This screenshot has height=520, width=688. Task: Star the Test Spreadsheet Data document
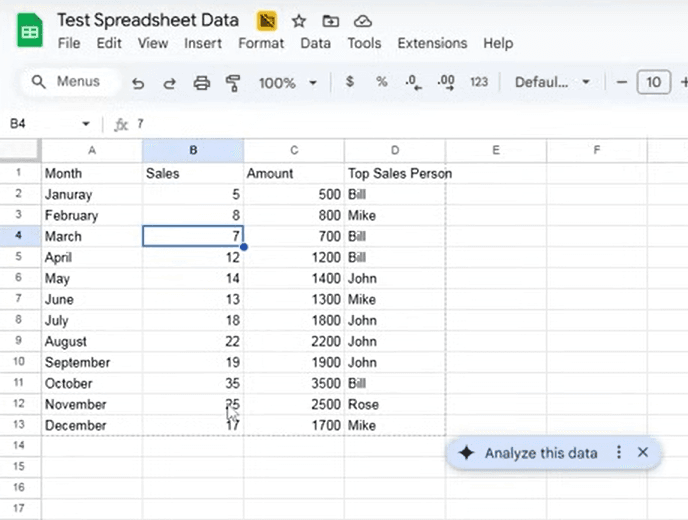click(x=299, y=21)
